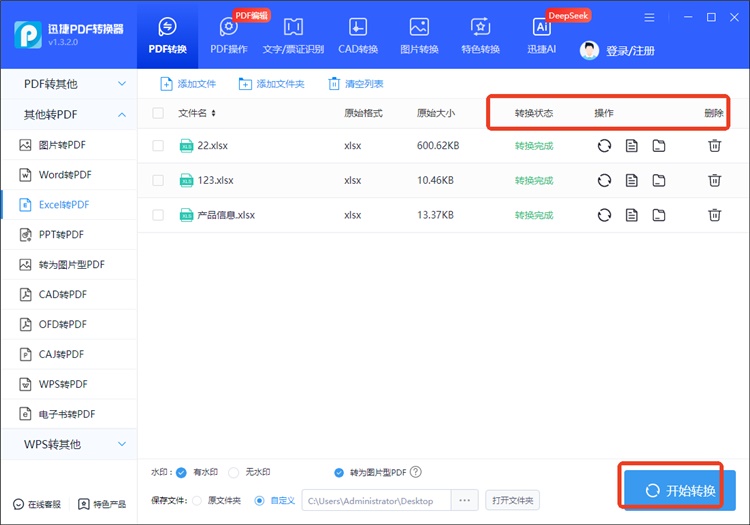The width and height of the screenshot is (750, 525).
Task: Click help icon beside 转为图片型PDF
Action: 416,472
